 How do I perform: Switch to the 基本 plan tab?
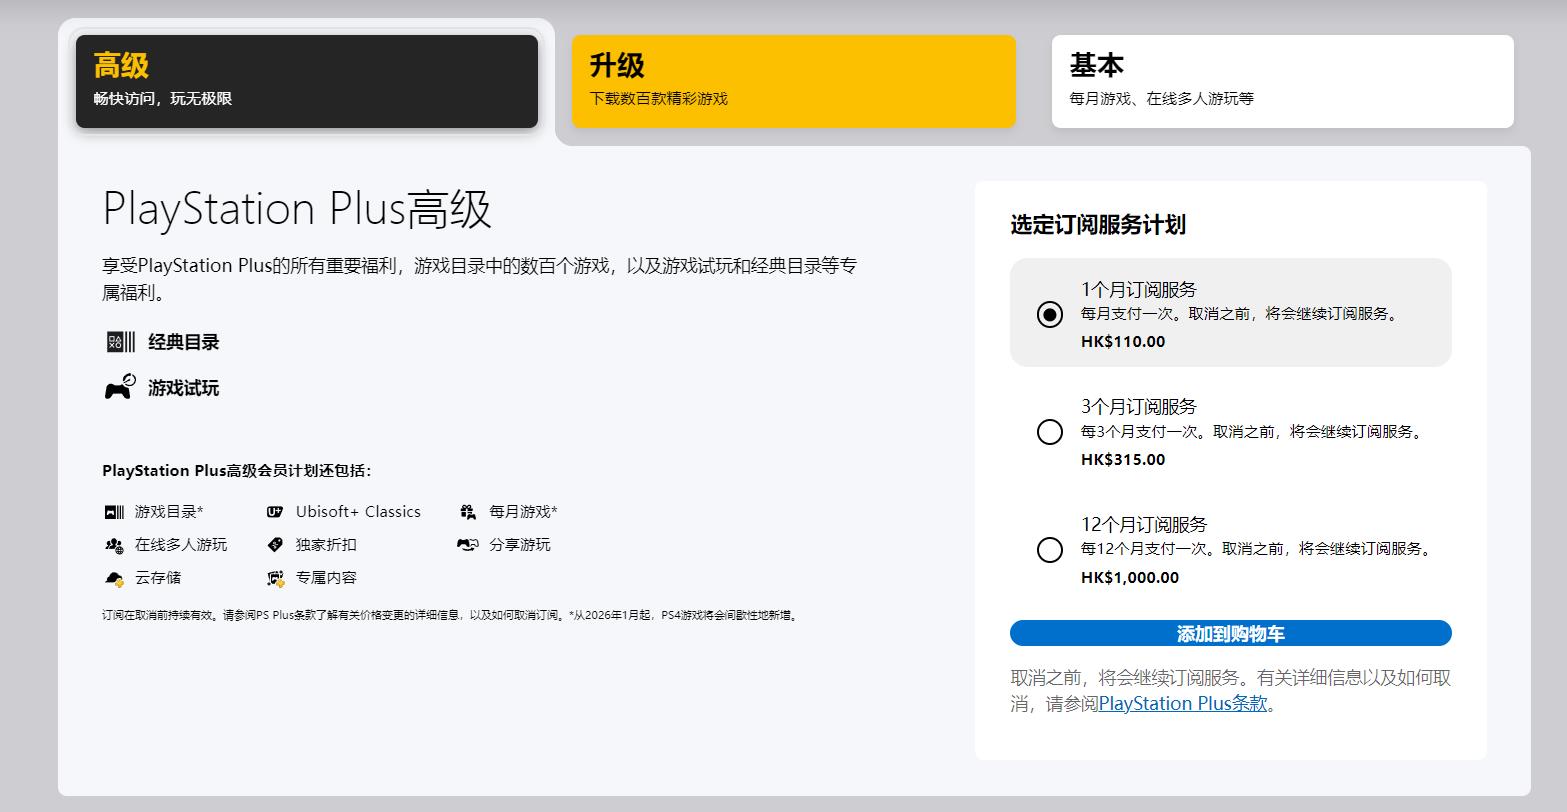coord(1282,82)
